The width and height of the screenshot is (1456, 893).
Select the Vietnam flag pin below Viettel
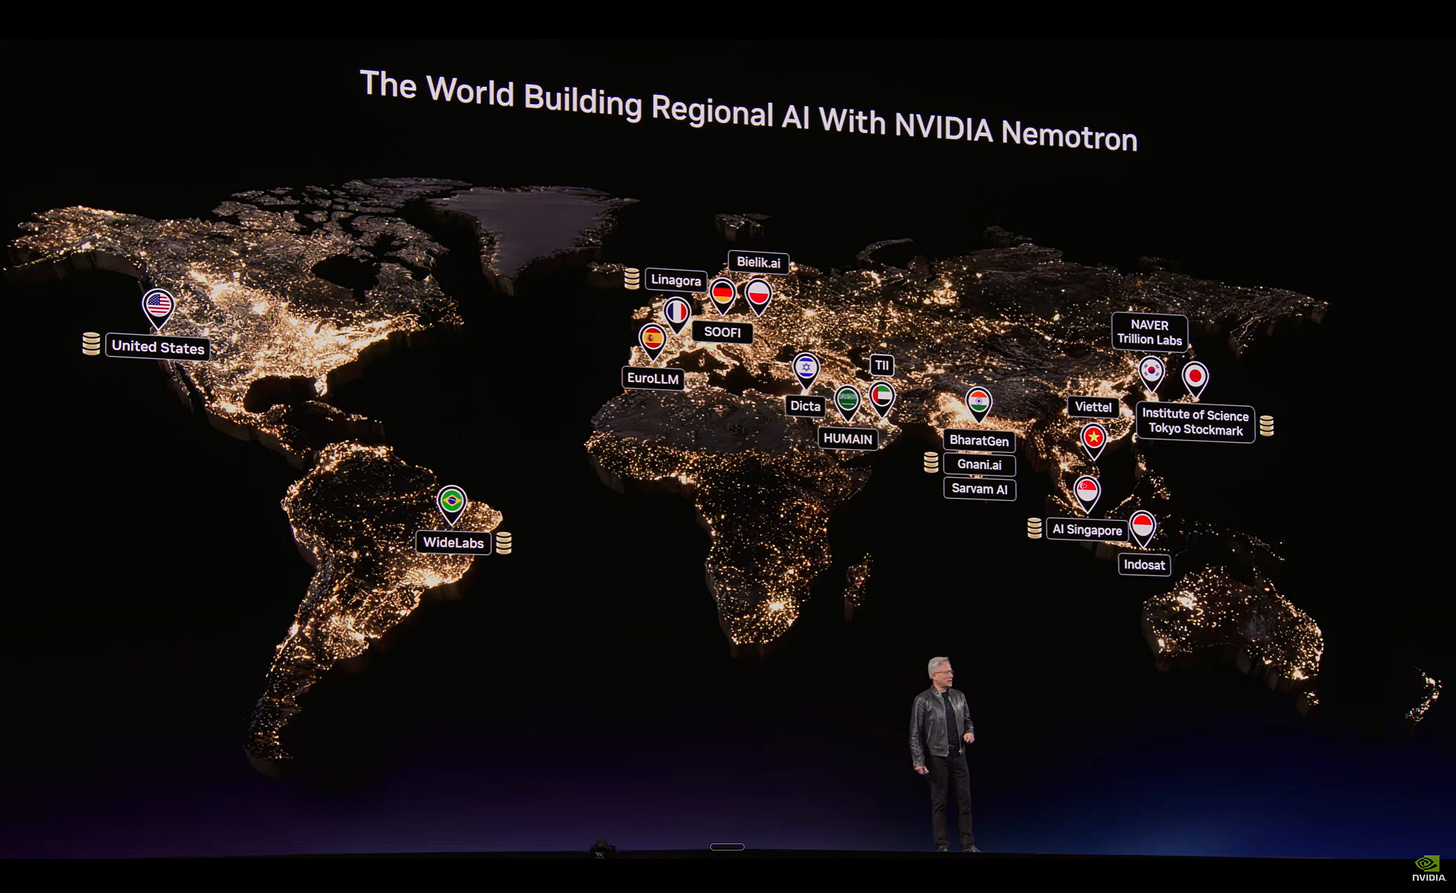pos(1094,441)
